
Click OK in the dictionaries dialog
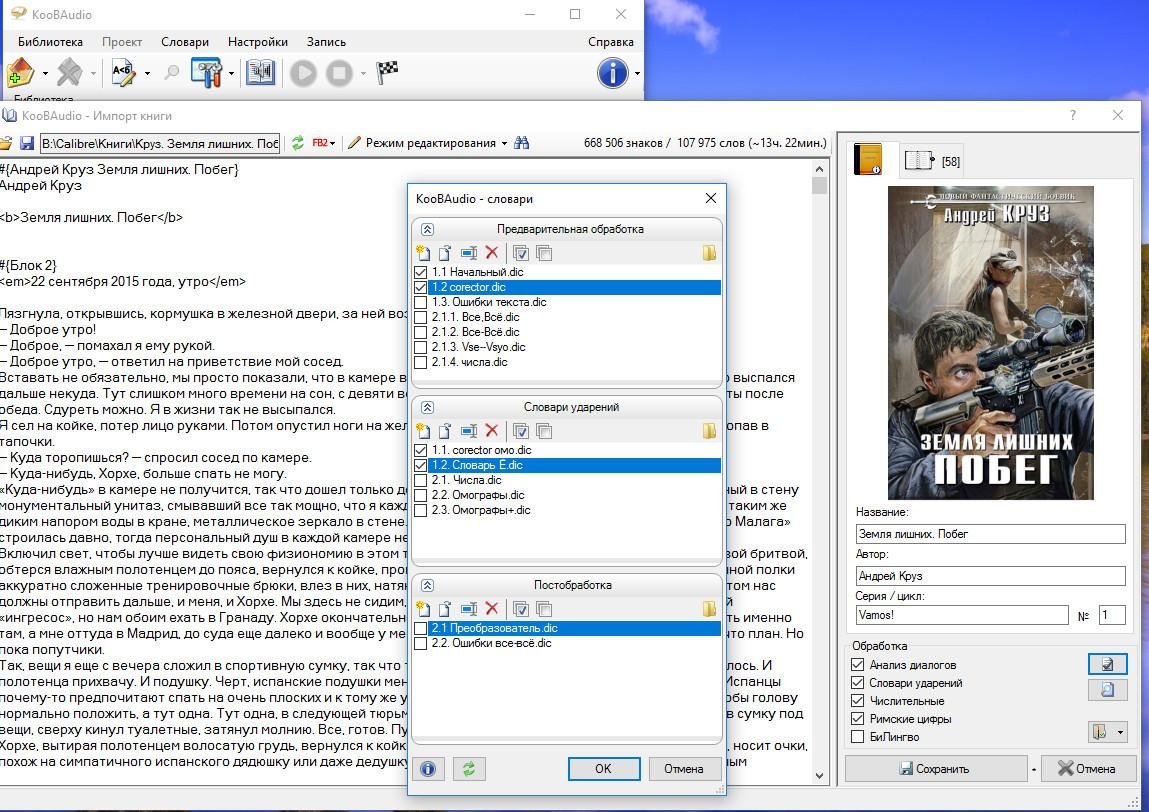(604, 769)
